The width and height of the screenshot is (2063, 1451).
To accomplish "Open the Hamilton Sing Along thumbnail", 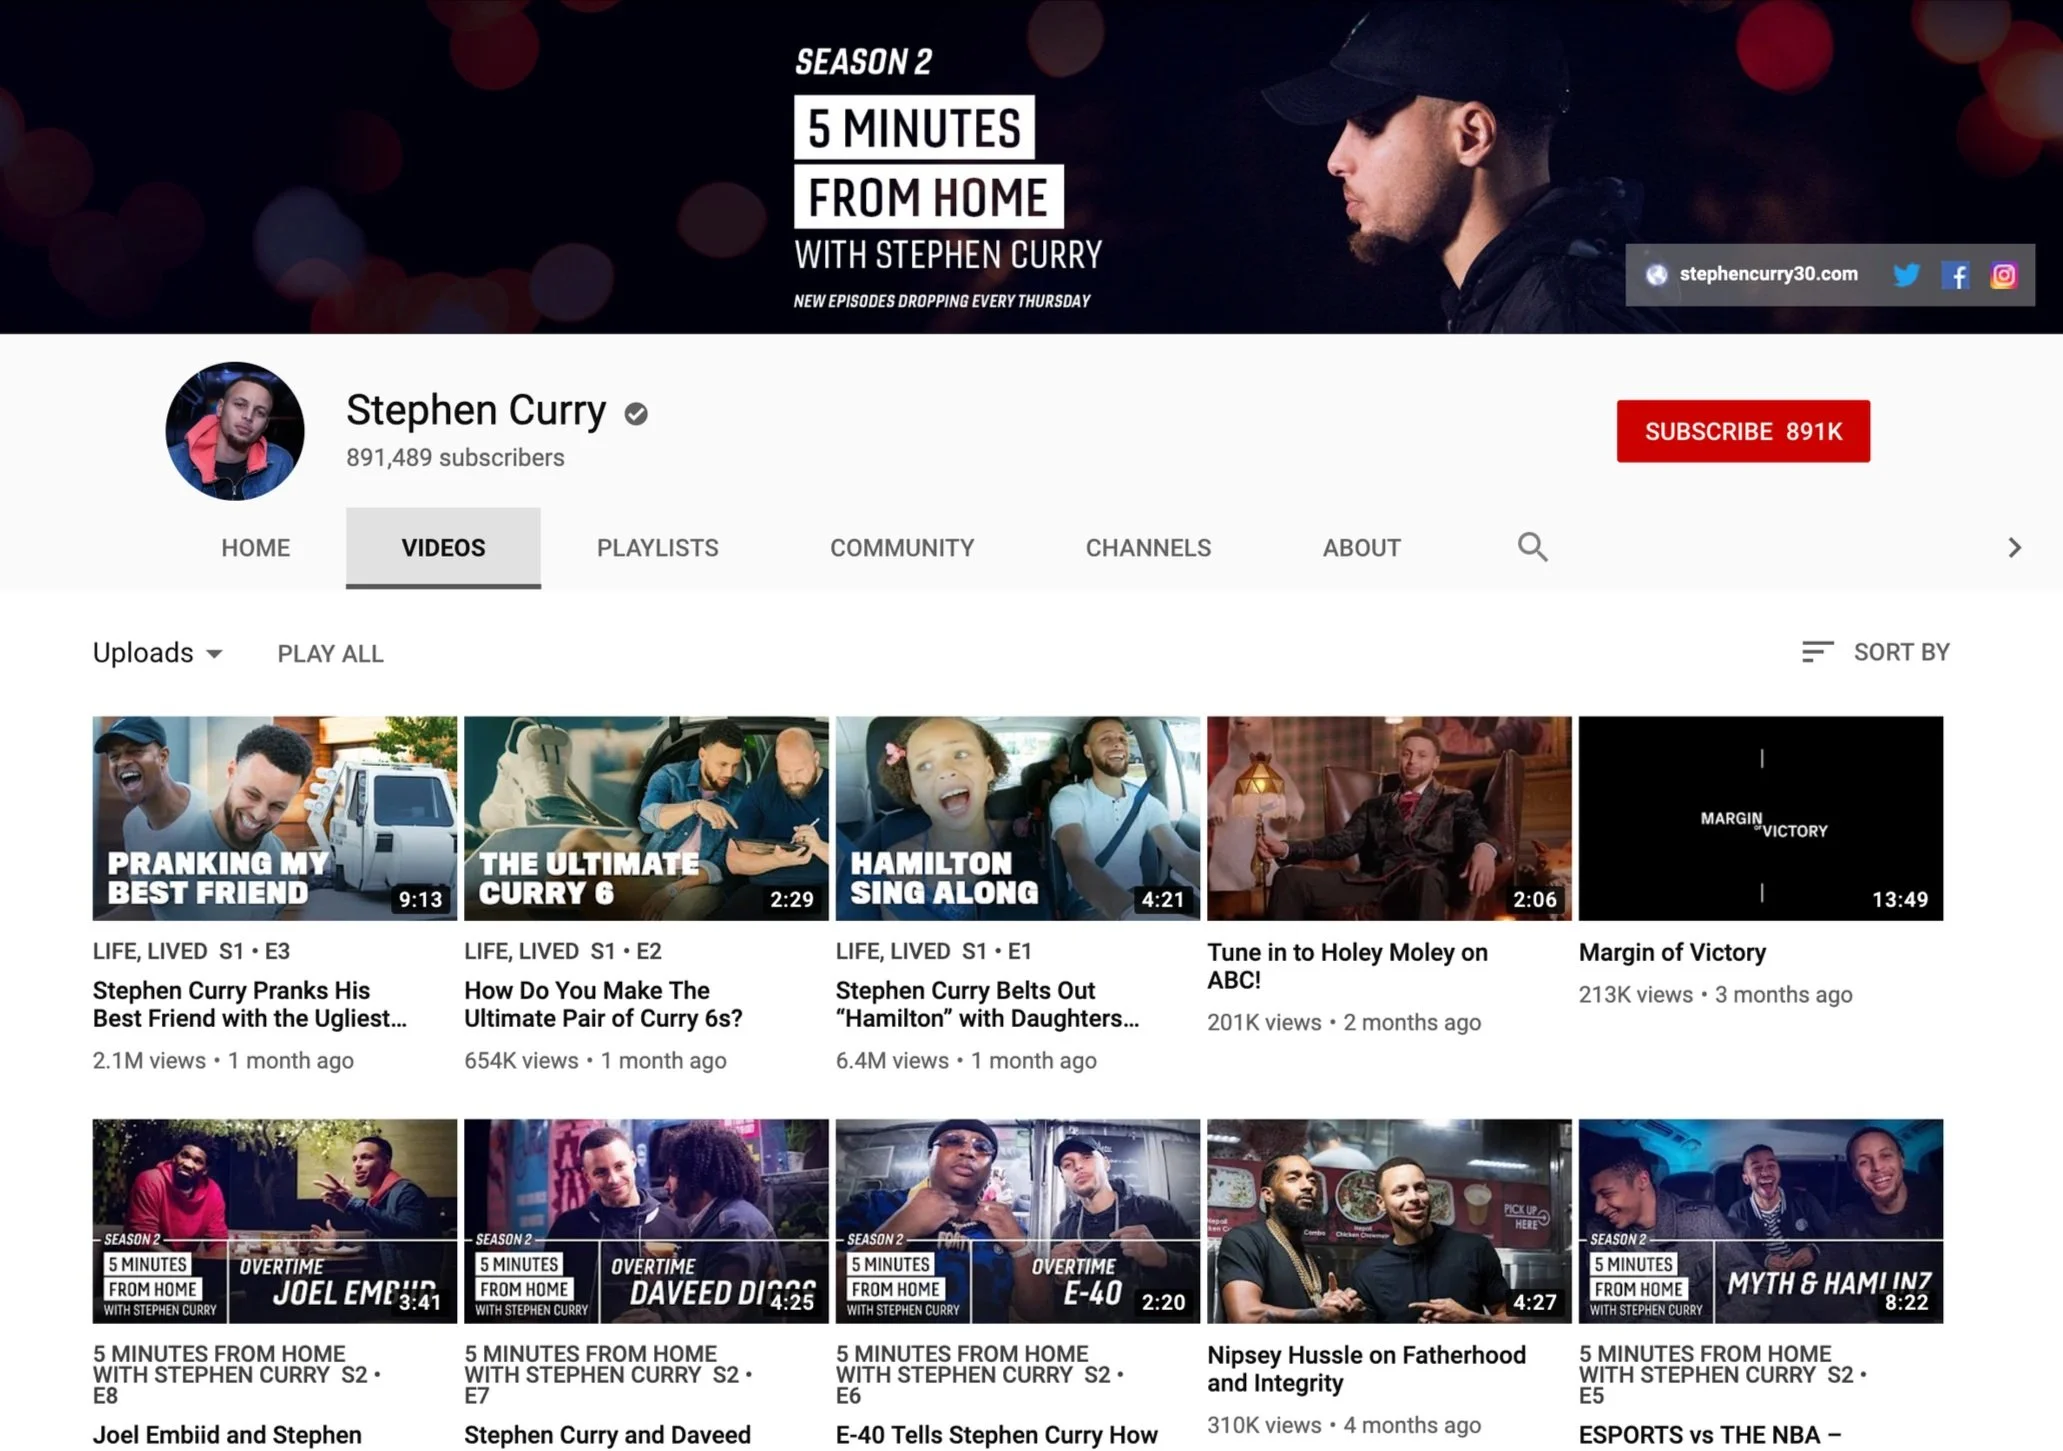I will click(x=1017, y=817).
